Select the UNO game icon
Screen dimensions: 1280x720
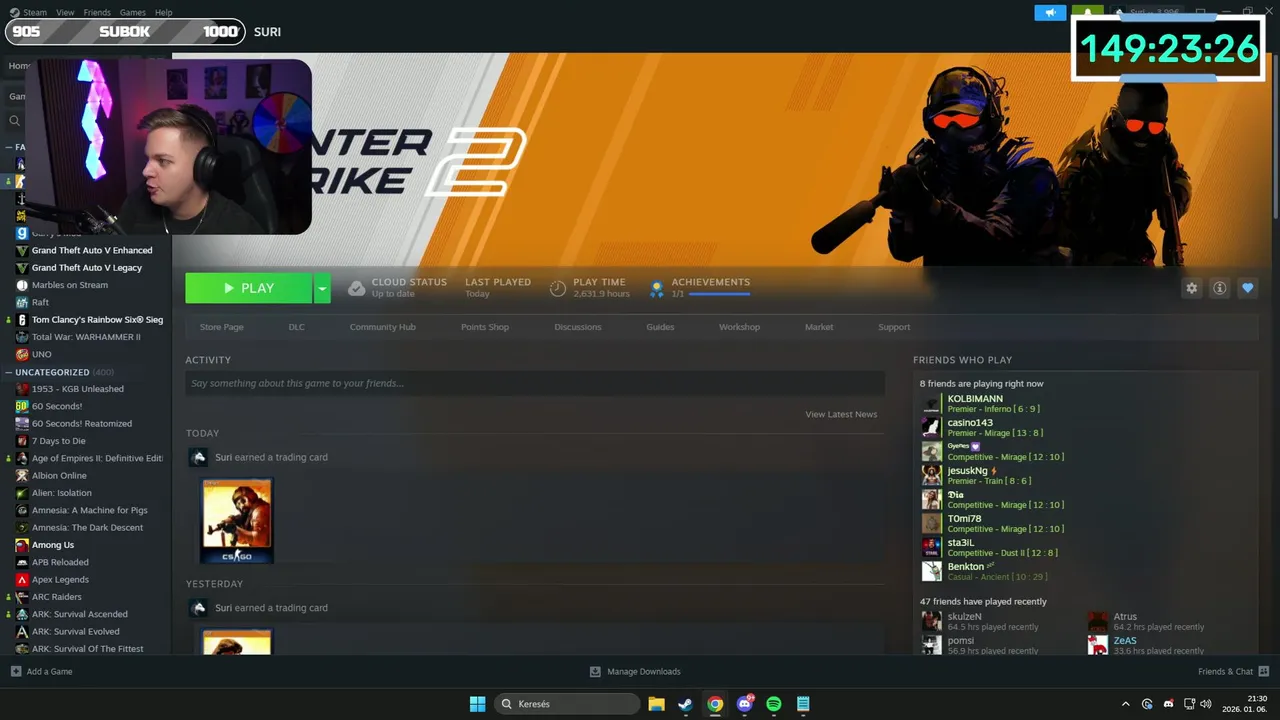pyautogui.click(x=22, y=354)
